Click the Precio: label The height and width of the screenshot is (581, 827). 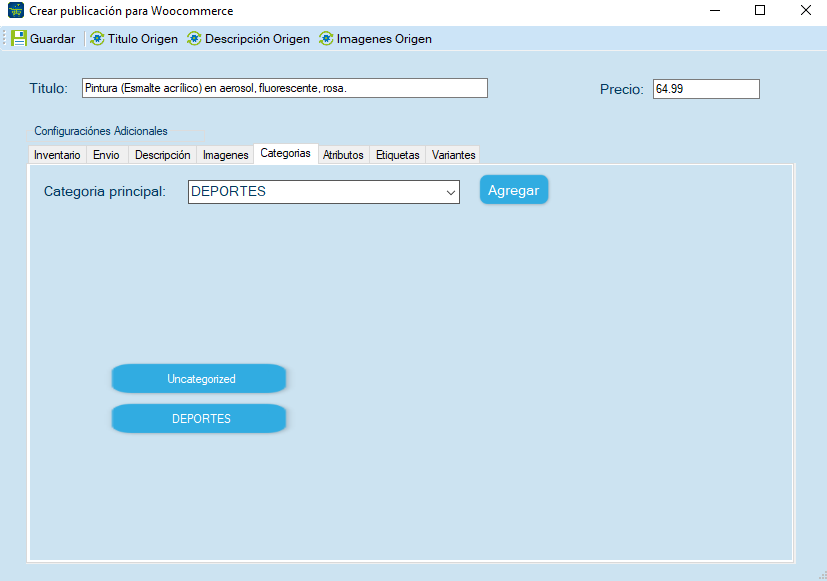coord(622,90)
